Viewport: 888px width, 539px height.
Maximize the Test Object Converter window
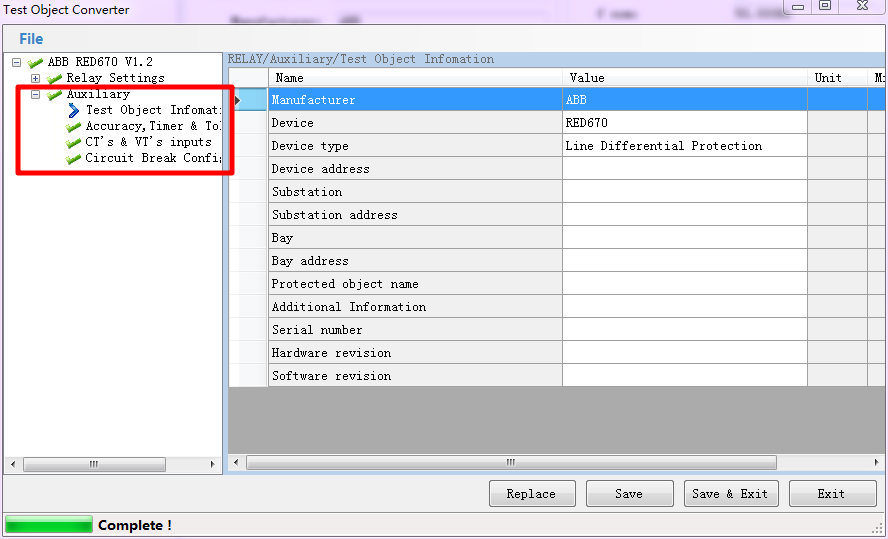(x=825, y=6)
